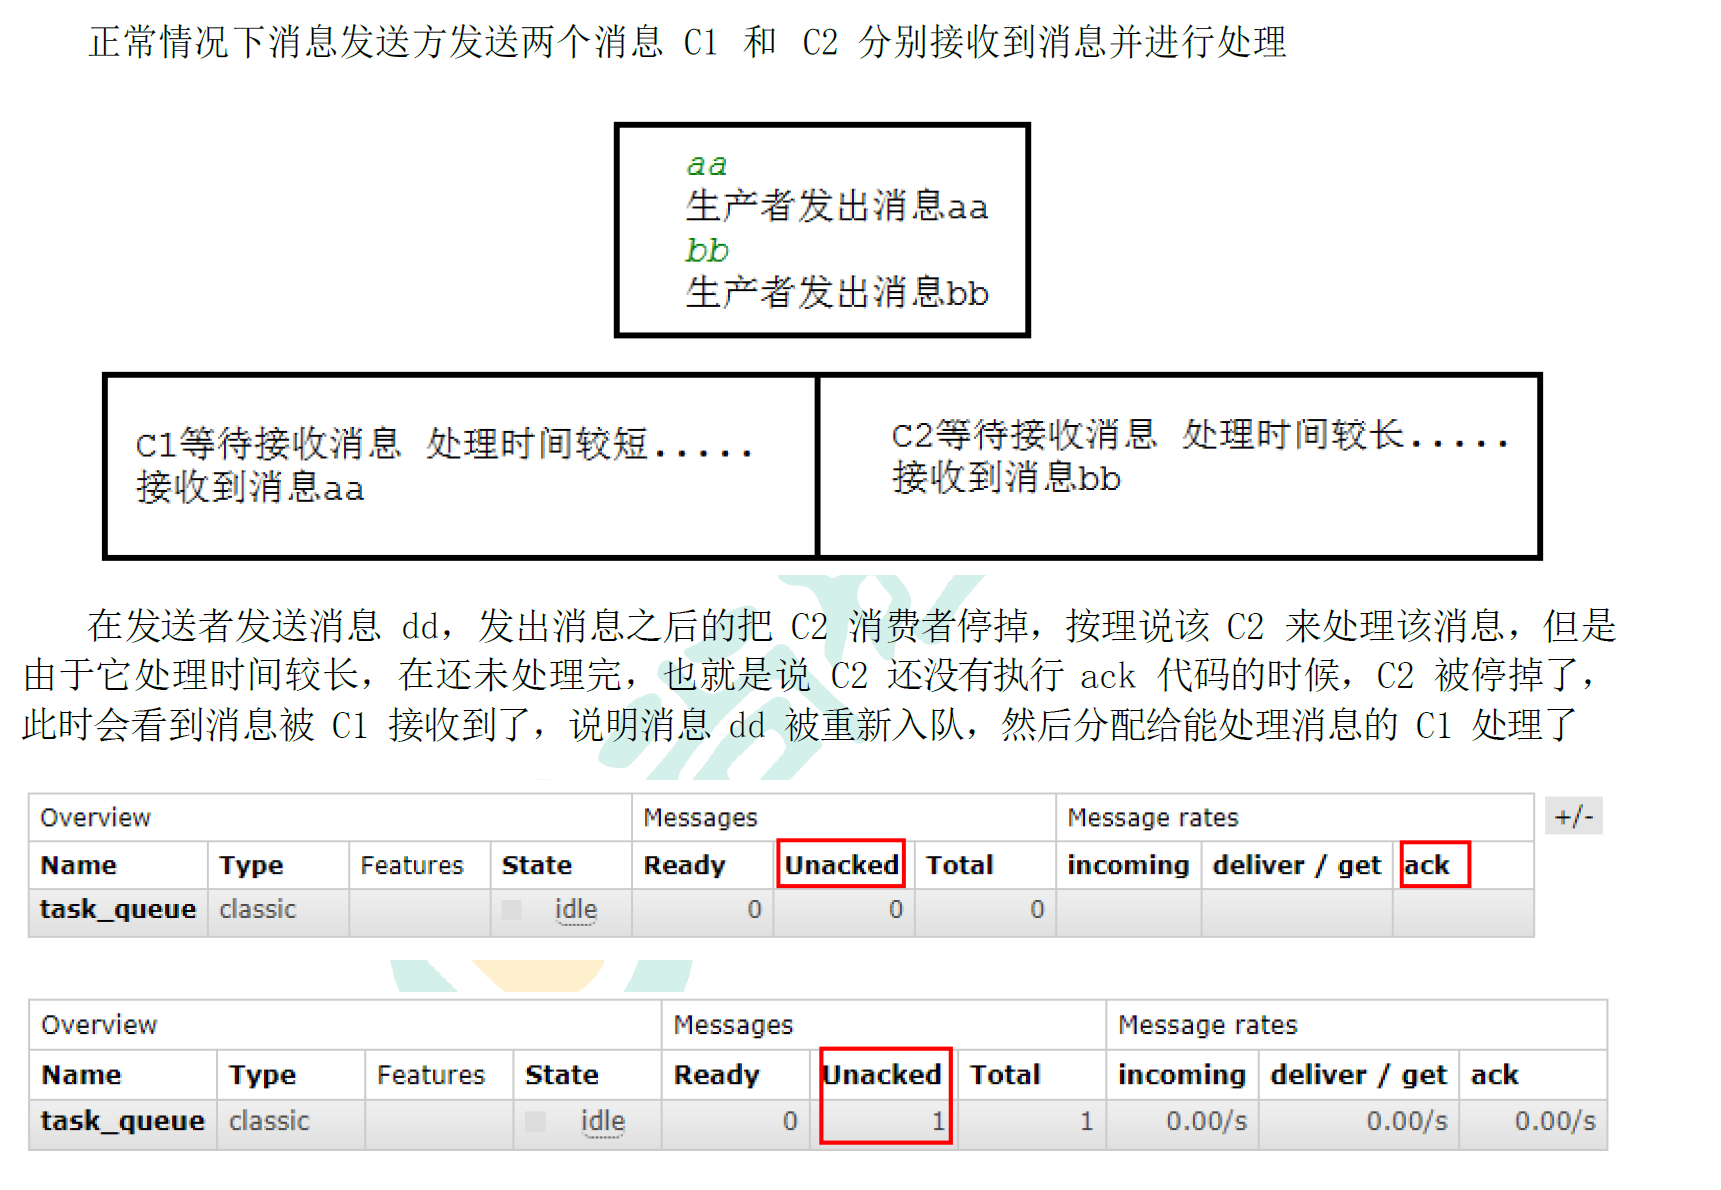1721x1190 pixels.
Task: Click ack header in first table
Action: click(x=1426, y=865)
